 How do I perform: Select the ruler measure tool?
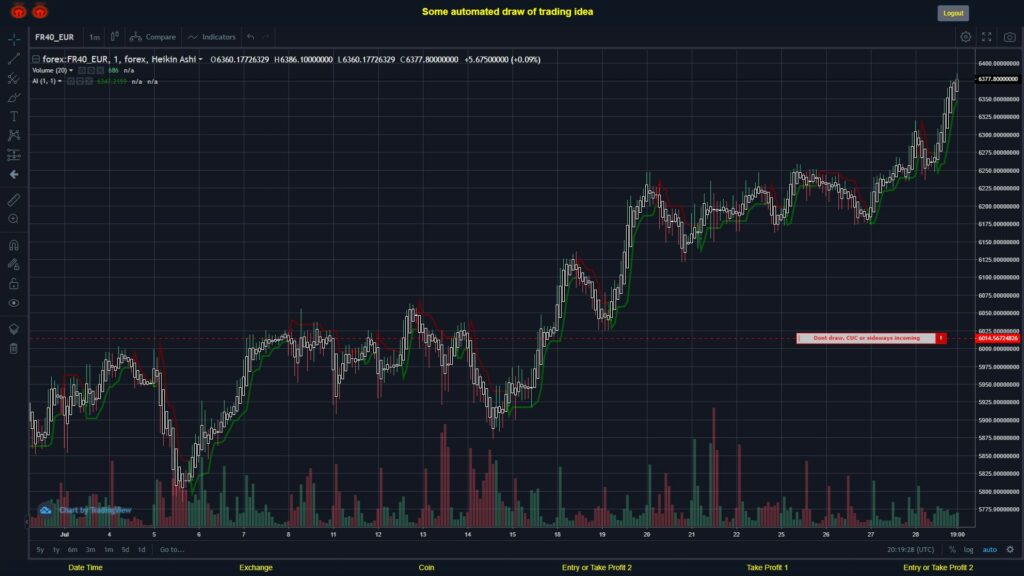[14, 200]
